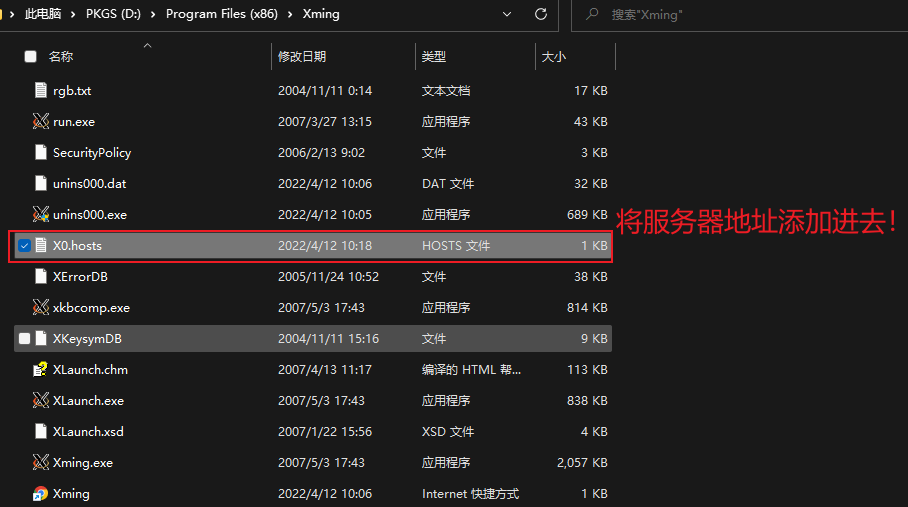Viewport: 908px width, 507px height.
Task: Sort by 类型 column header
Action: (x=434, y=56)
